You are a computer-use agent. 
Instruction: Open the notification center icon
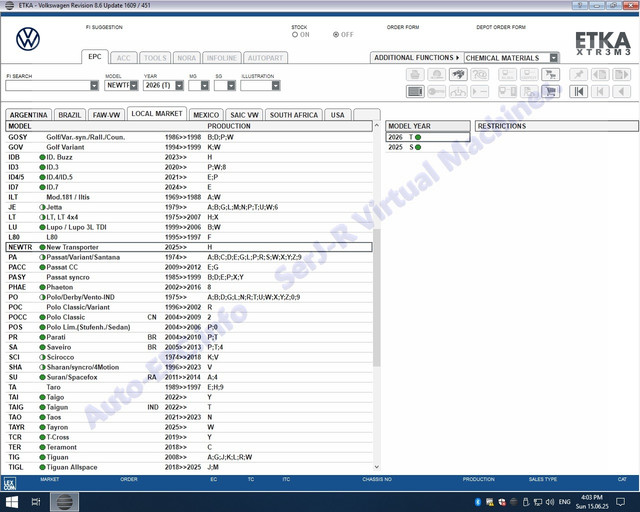tap(620, 502)
